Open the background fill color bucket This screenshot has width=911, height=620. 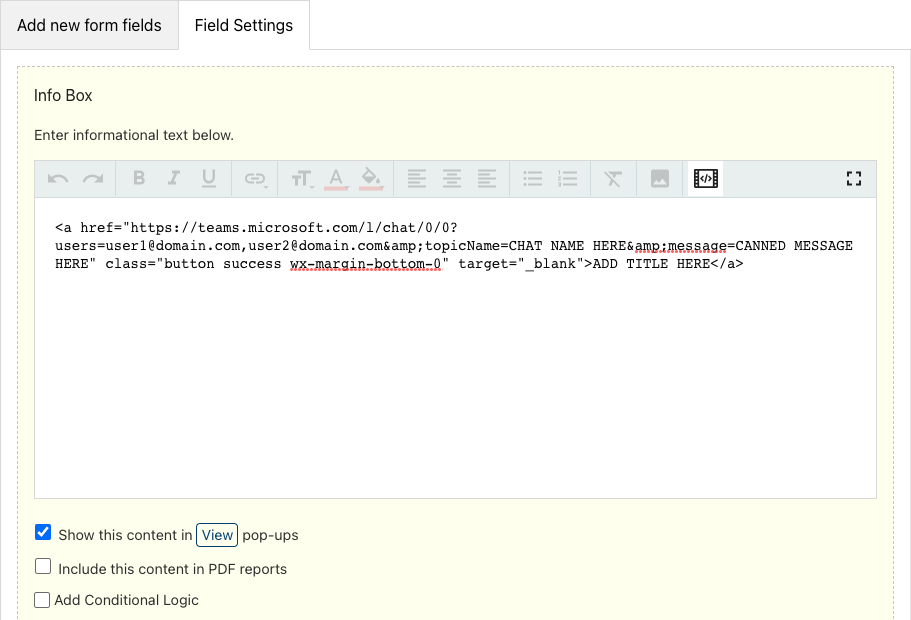point(371,178)
